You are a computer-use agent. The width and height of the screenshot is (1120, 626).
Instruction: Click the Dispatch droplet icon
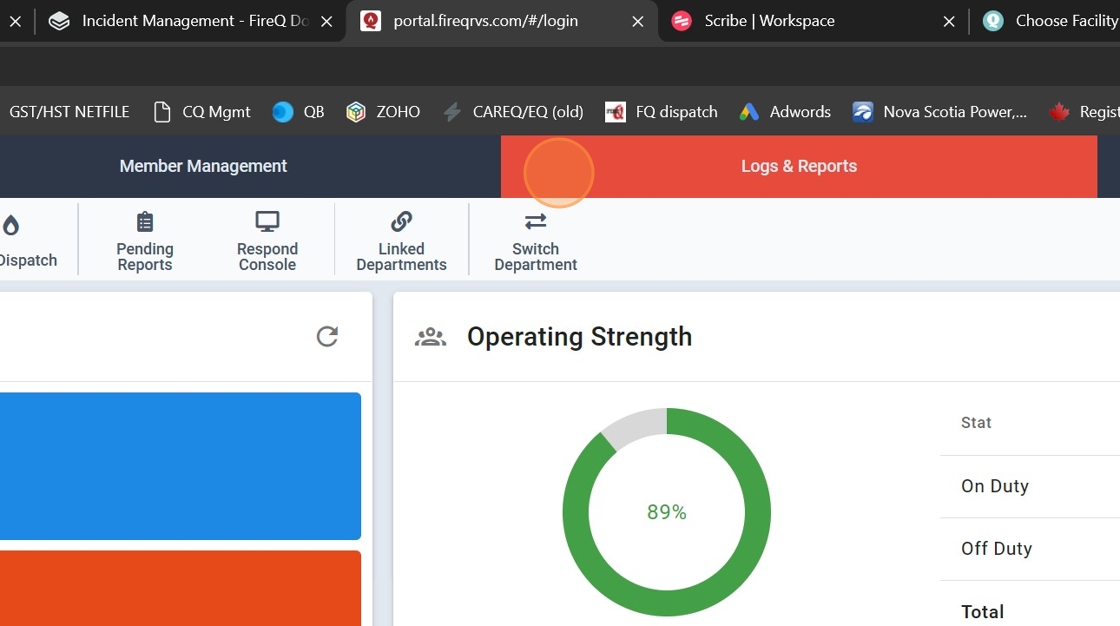12,226
